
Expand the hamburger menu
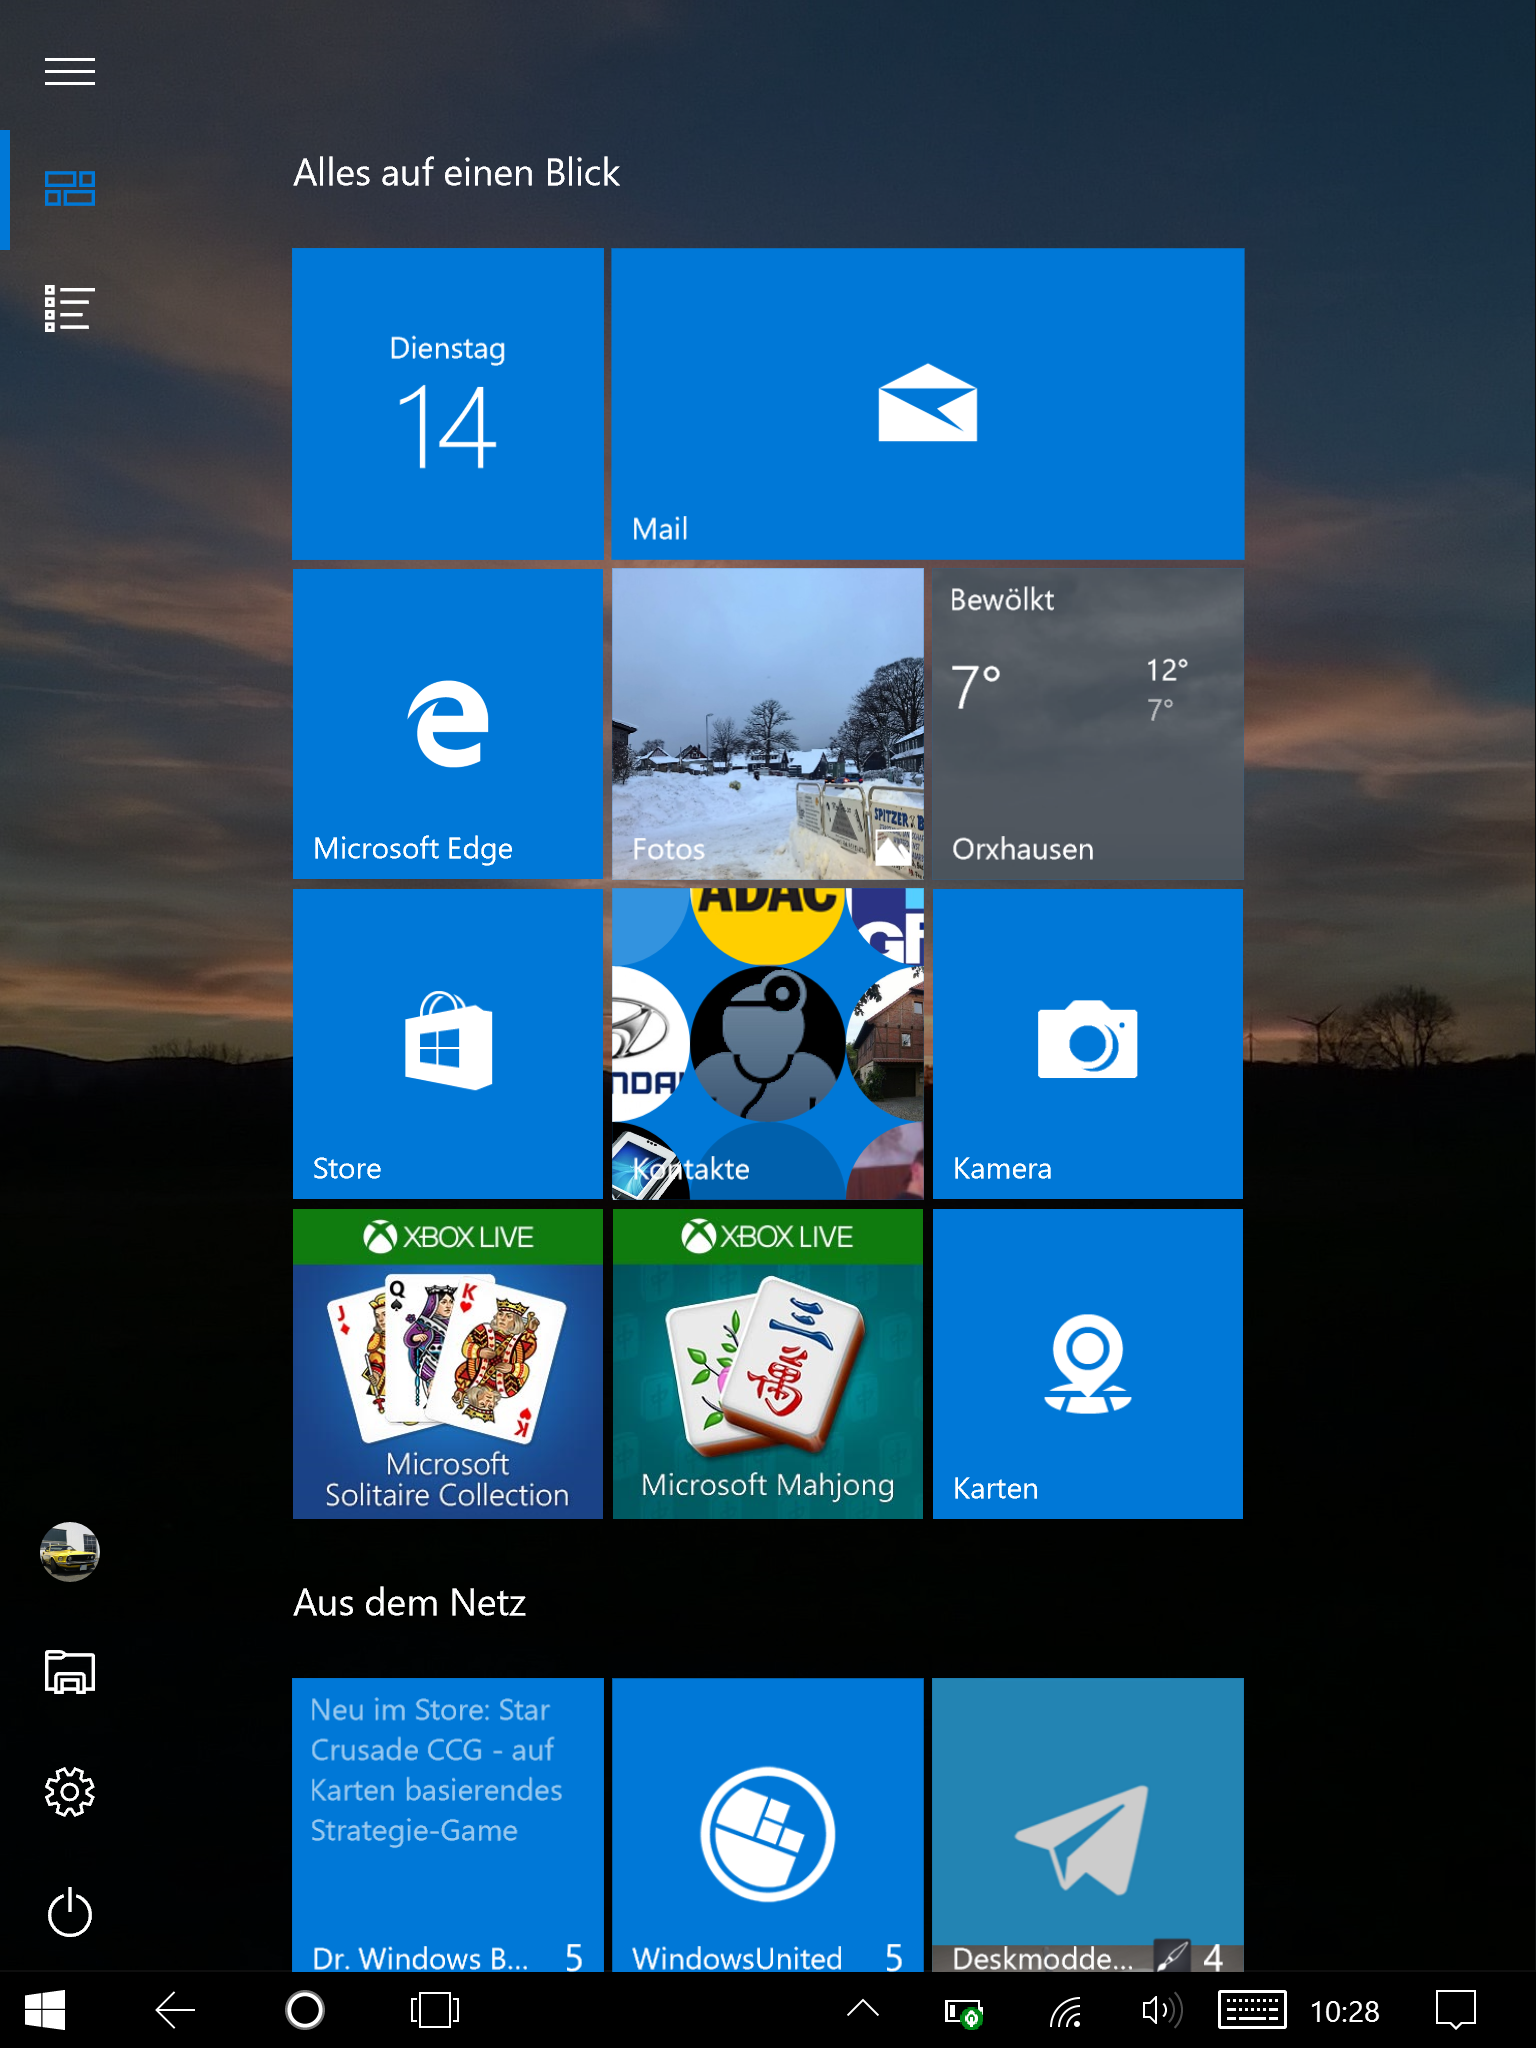coord(70,71)
